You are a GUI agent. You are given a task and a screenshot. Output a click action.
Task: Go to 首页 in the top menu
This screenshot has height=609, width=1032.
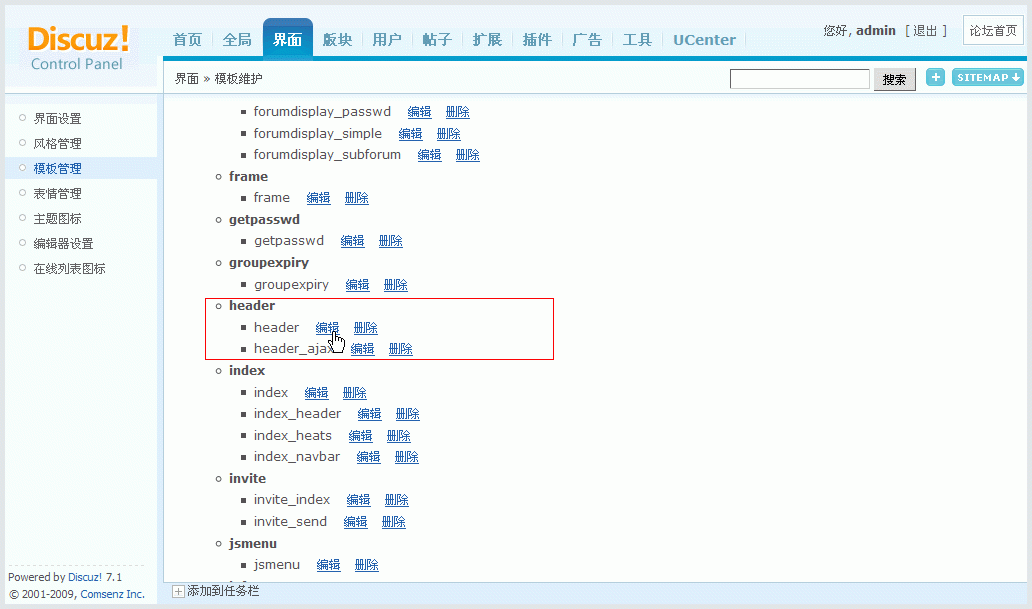coord(187,40)
